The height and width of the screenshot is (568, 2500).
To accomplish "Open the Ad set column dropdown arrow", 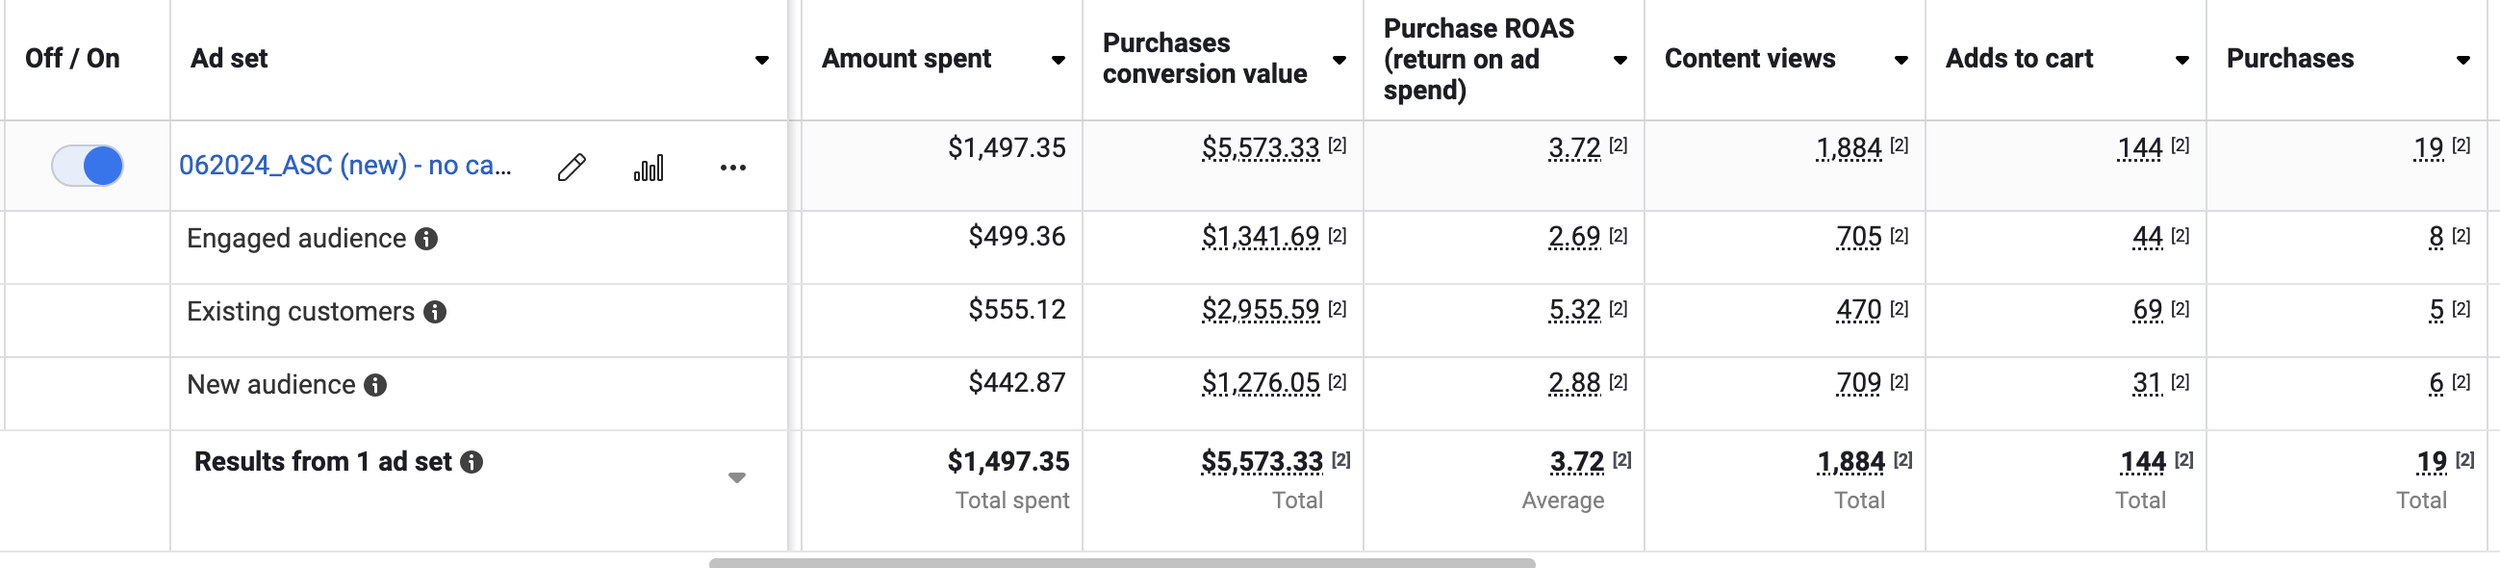I will (x=762, y=60).
